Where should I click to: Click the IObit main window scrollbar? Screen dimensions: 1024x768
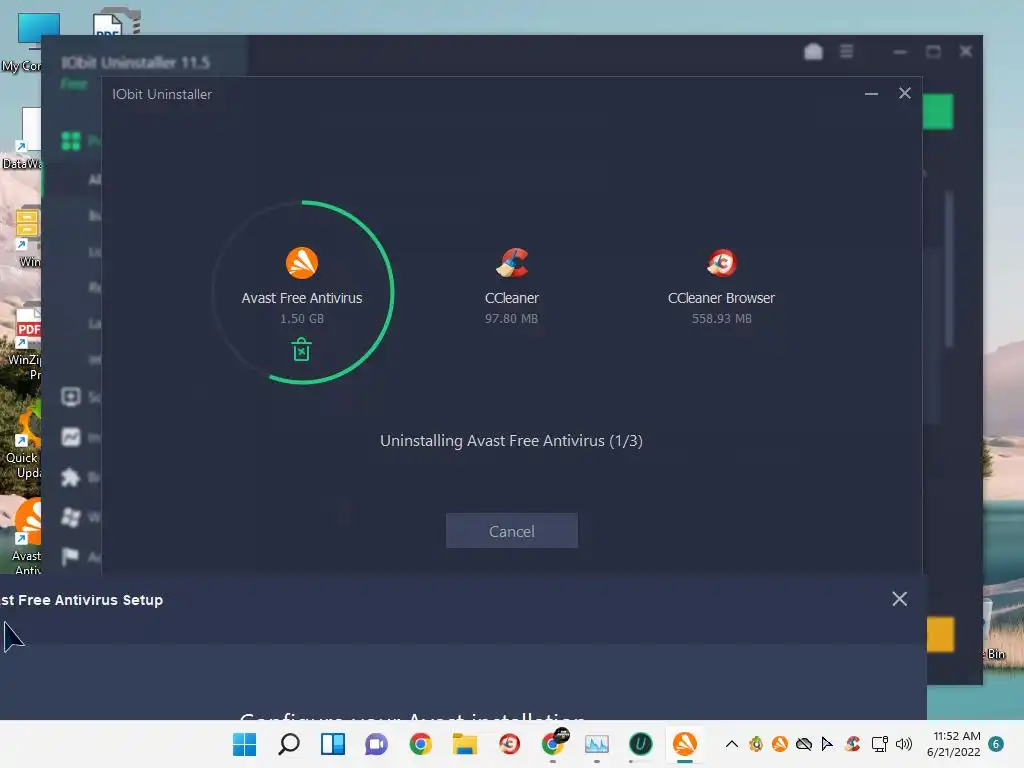click(949, 269)
